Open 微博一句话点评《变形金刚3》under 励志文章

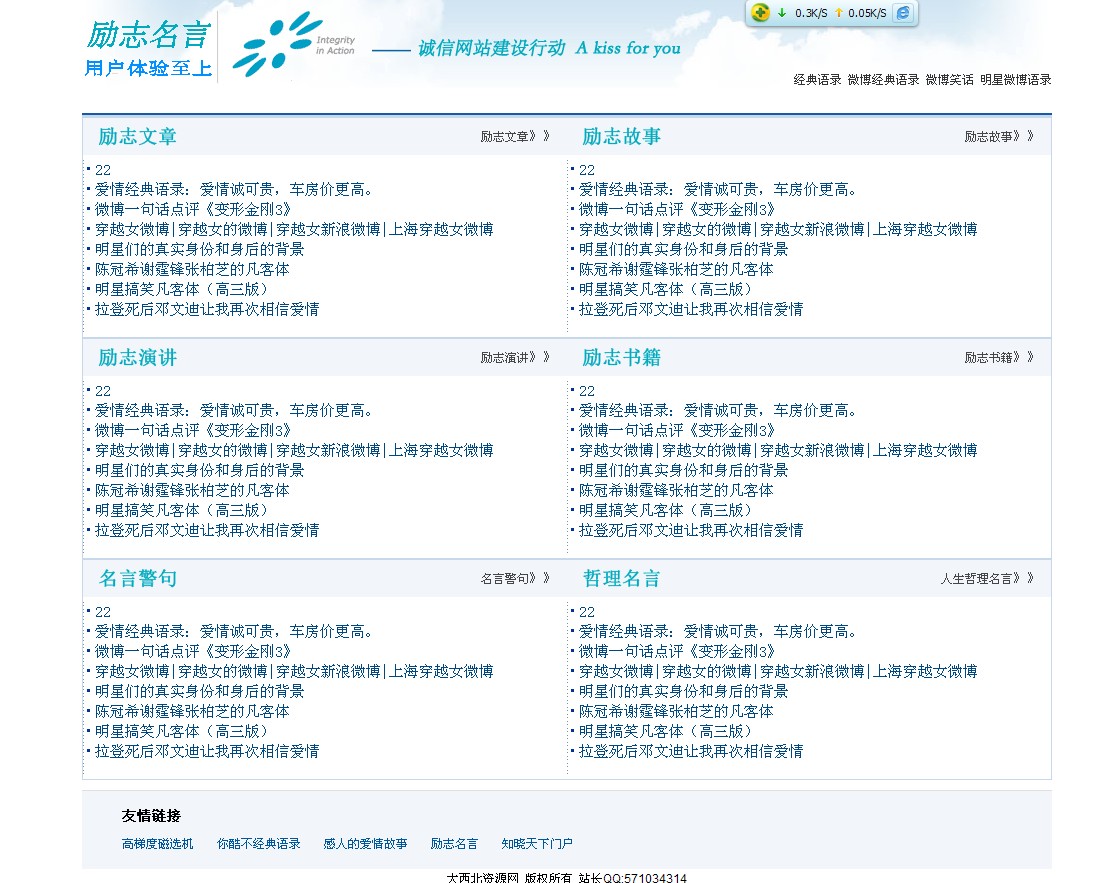[193, 209]
